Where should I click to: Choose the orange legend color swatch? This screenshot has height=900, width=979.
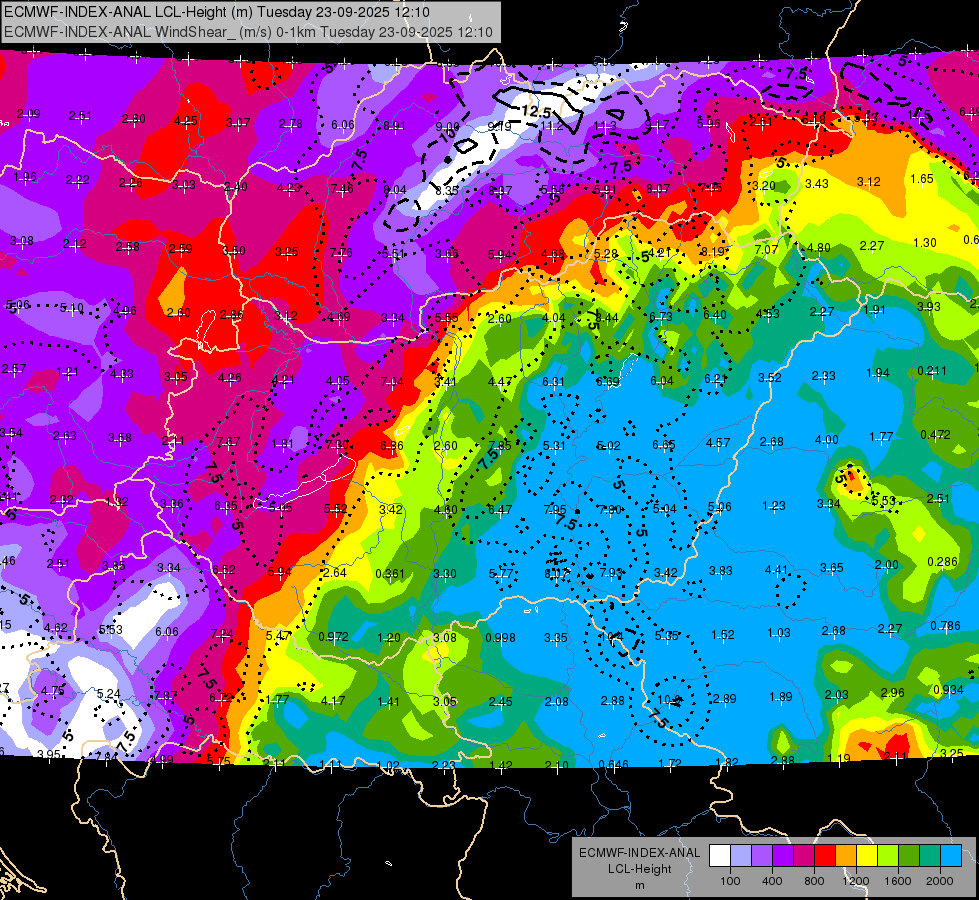(x=846, y=856)
